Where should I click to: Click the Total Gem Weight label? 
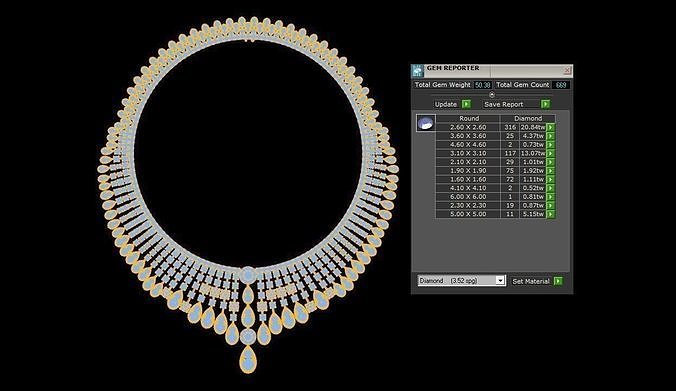click(x=442, y=85)
